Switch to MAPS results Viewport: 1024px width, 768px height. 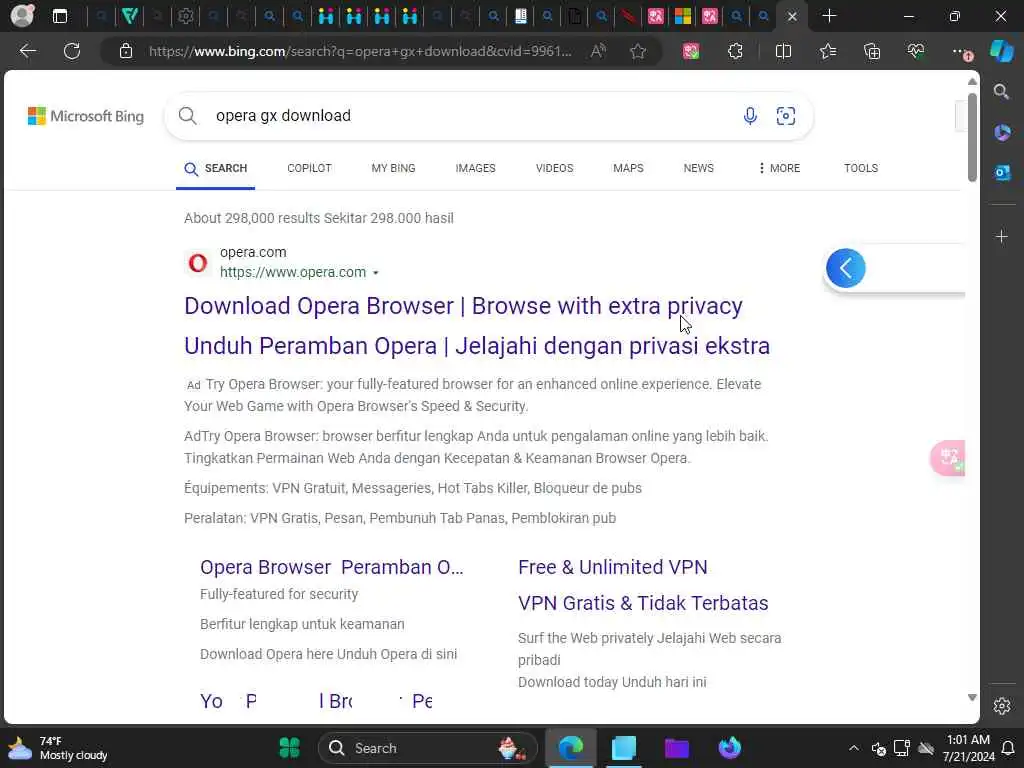click(628, 168)
